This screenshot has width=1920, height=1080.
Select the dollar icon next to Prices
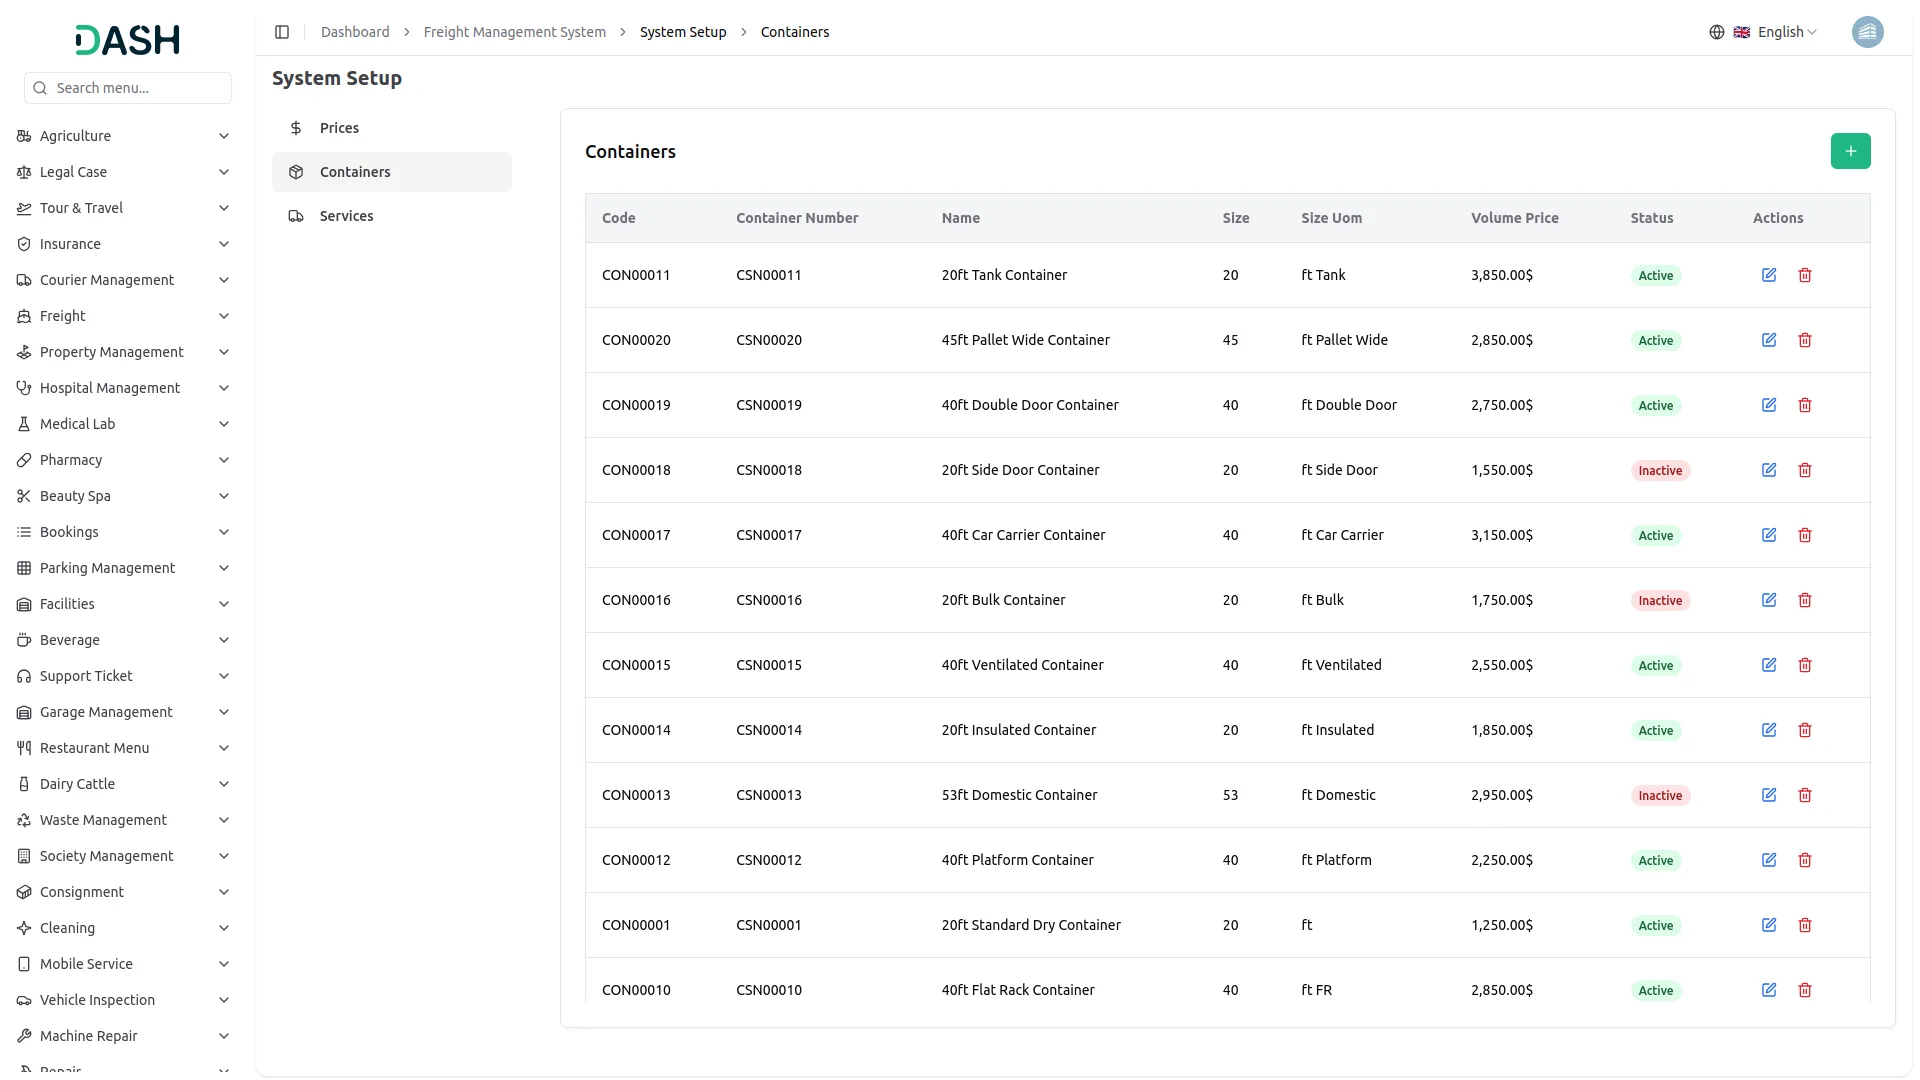click(296, 127)
